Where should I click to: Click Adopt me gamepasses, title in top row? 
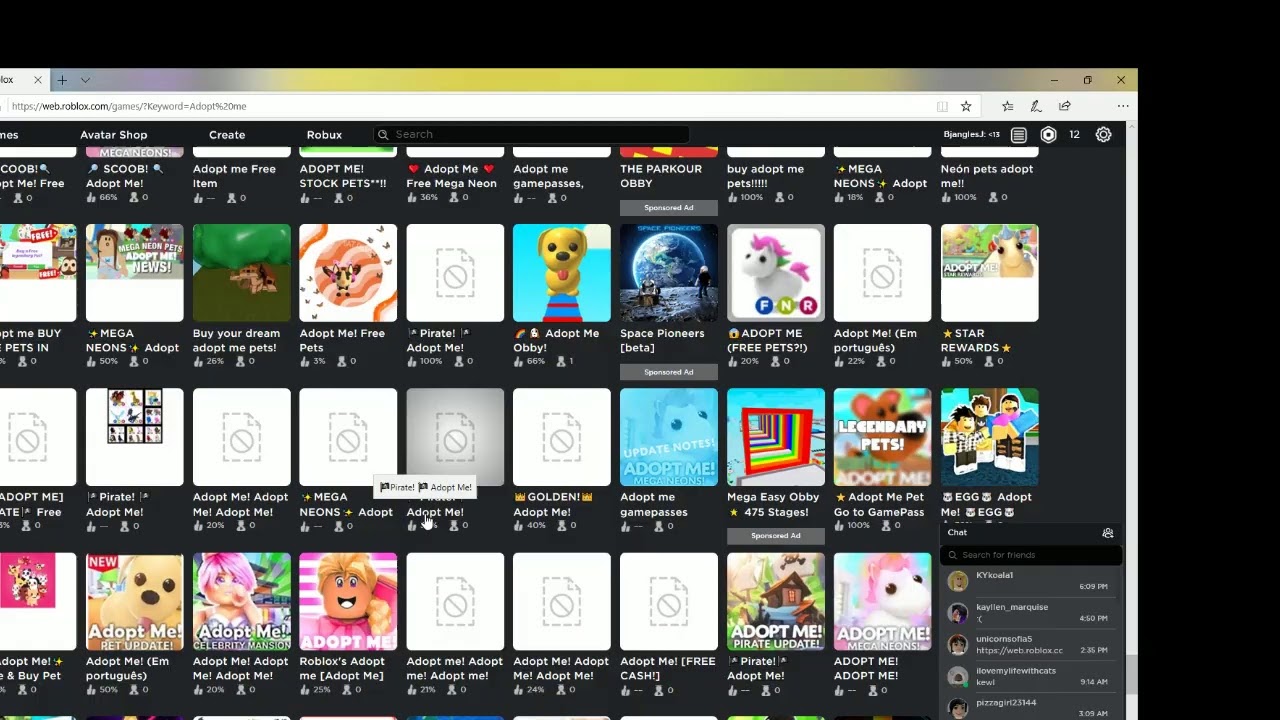[548, 176]
